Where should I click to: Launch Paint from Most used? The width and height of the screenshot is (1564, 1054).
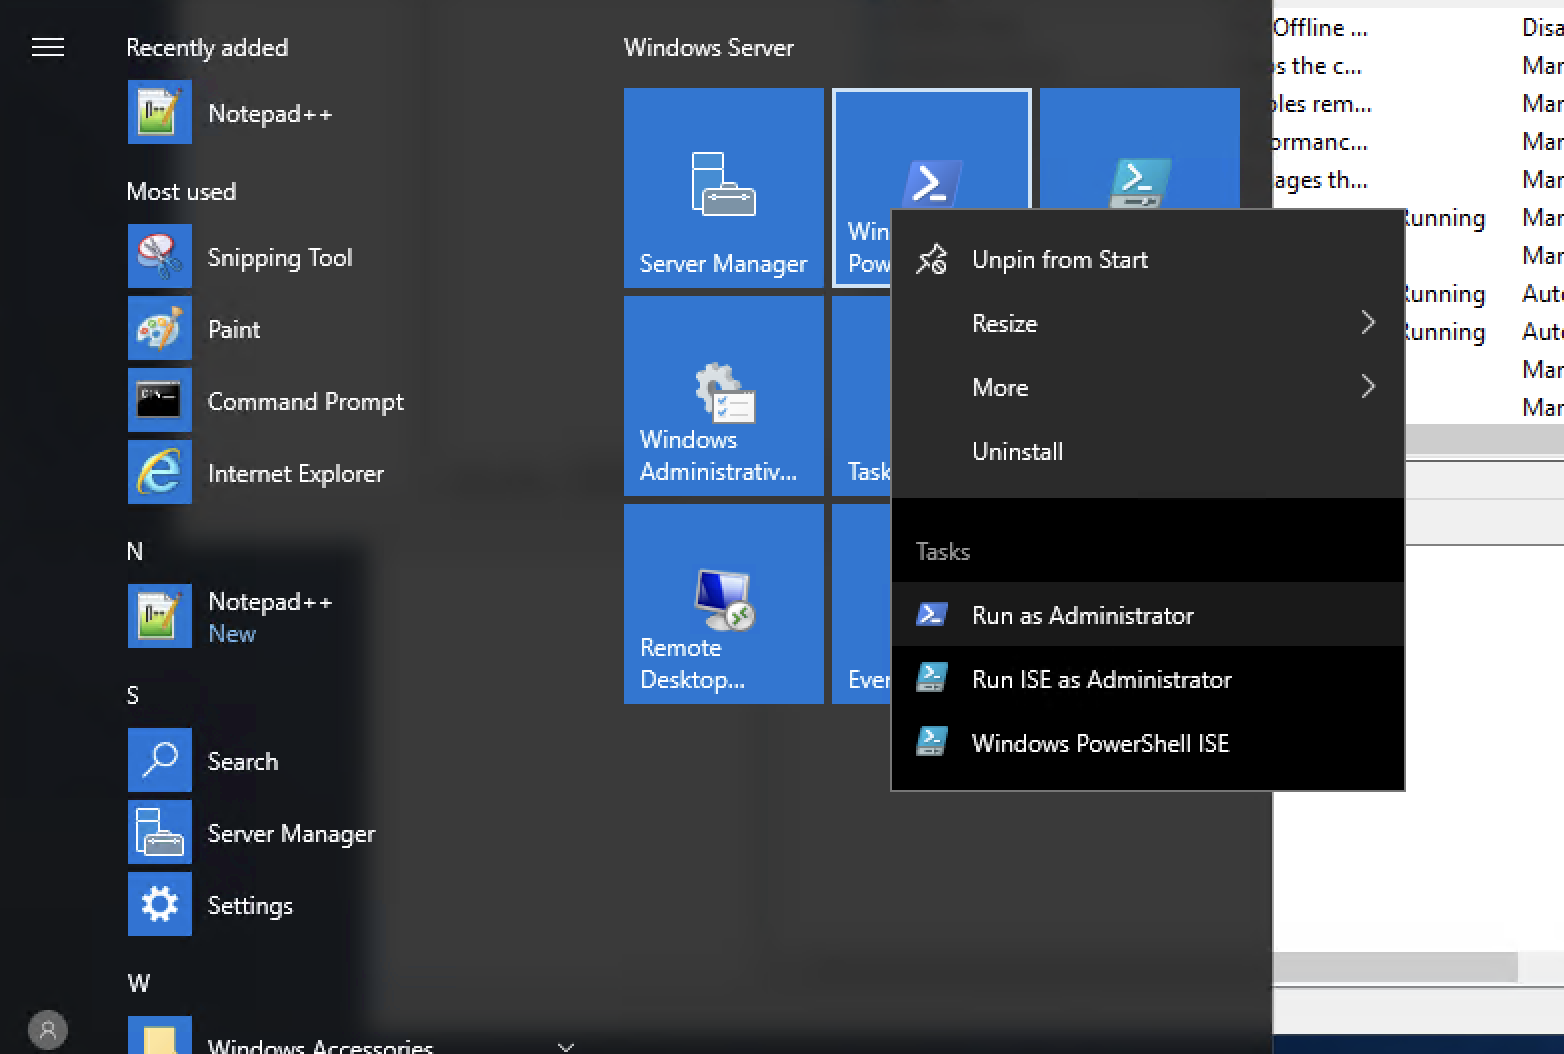234,329
